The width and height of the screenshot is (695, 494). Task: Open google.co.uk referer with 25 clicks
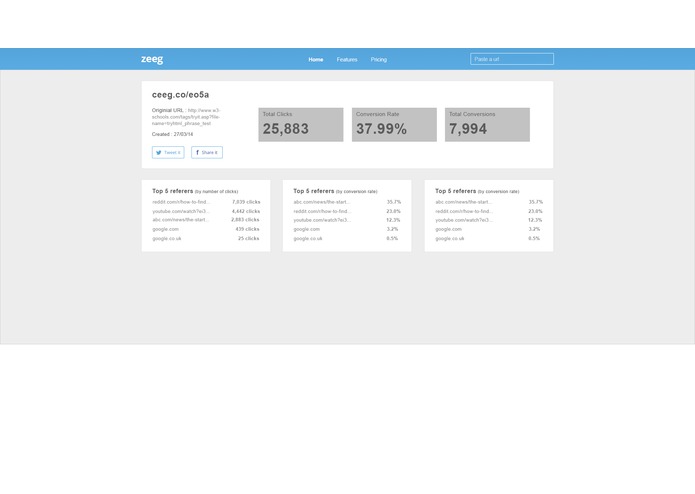tap(167, 238)
